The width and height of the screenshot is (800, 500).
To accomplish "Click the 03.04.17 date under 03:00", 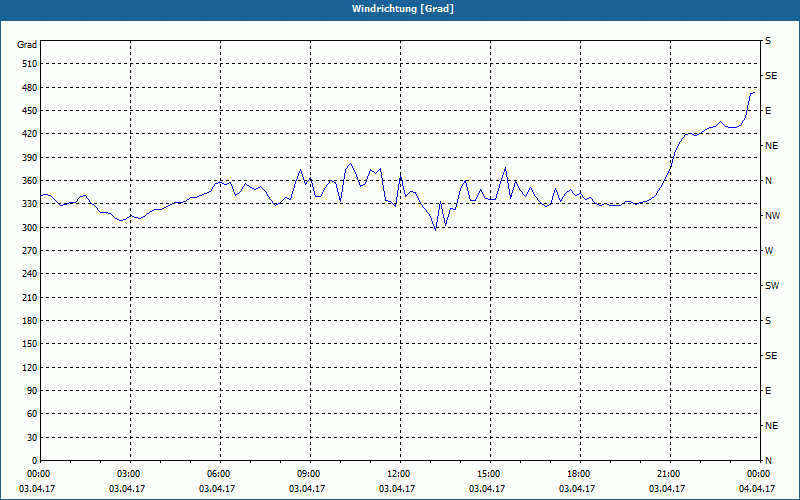I will point(127,489).
